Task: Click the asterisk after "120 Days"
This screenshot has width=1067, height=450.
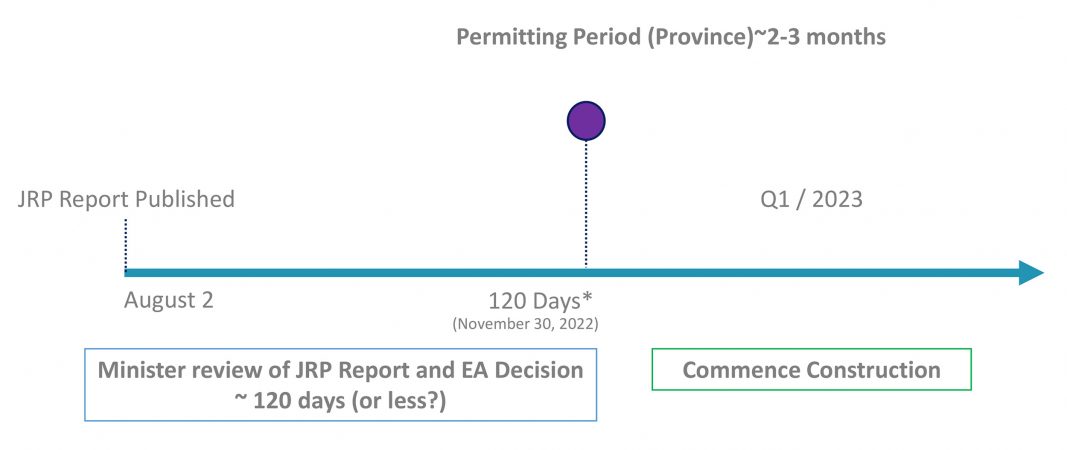Action: click(590, 299)
